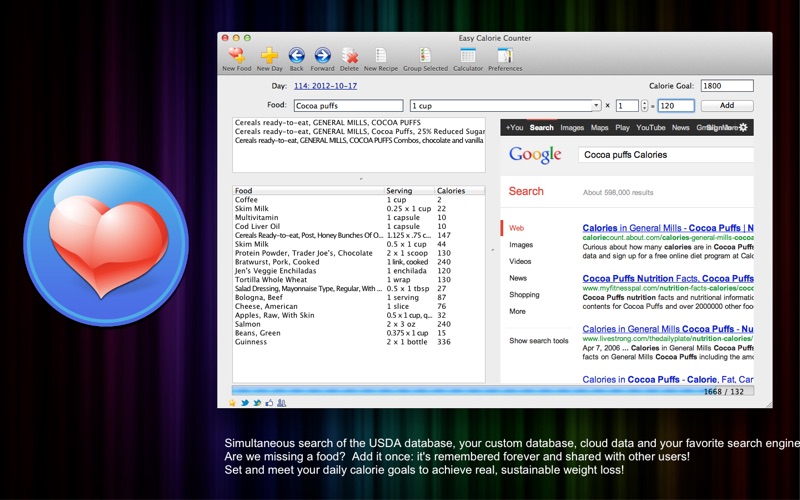Open livestrong Calories in General Mills result

pyautogui.click(x=668, y=329)
